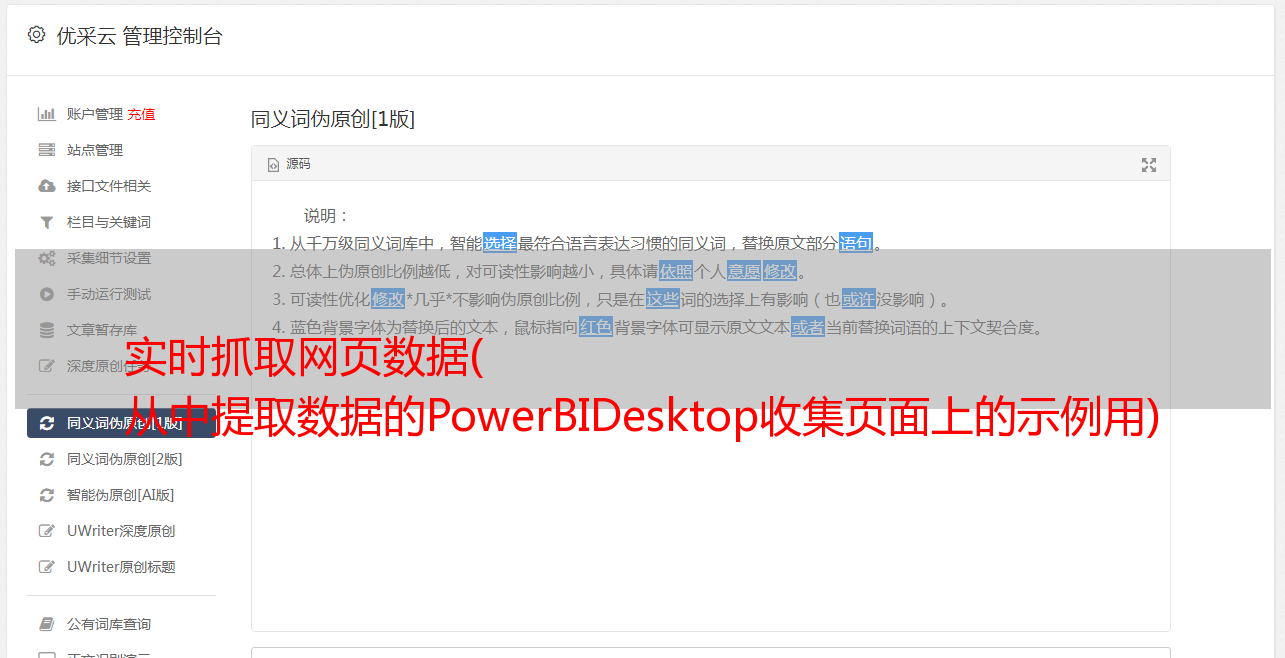
Task: Click the edit icon beside UWriter深度原创
Action: pyautogui.click(x=46, y=531)
